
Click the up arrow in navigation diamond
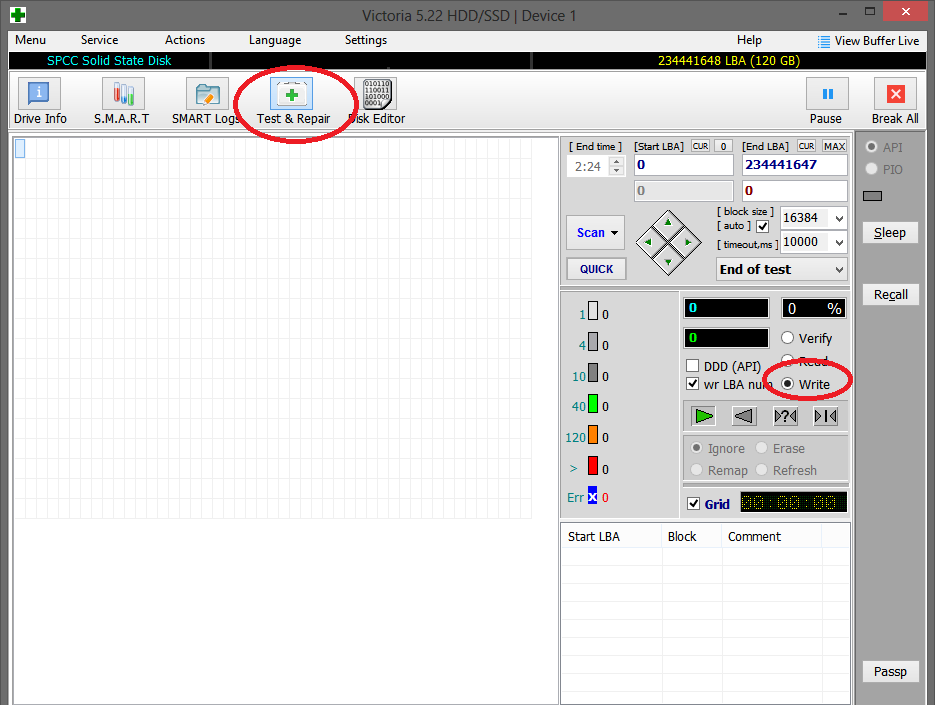(x=668, y=222)
